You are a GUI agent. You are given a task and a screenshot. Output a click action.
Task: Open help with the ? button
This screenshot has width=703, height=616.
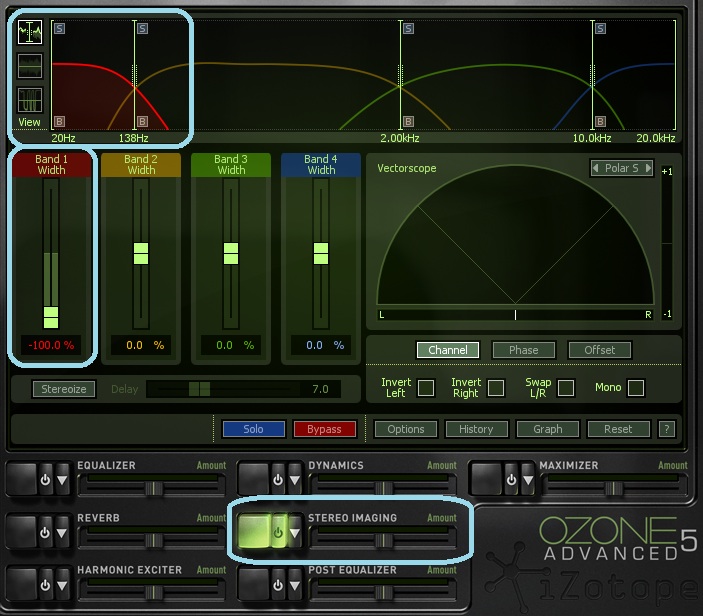pyautogui.click(x=667, y=429)
